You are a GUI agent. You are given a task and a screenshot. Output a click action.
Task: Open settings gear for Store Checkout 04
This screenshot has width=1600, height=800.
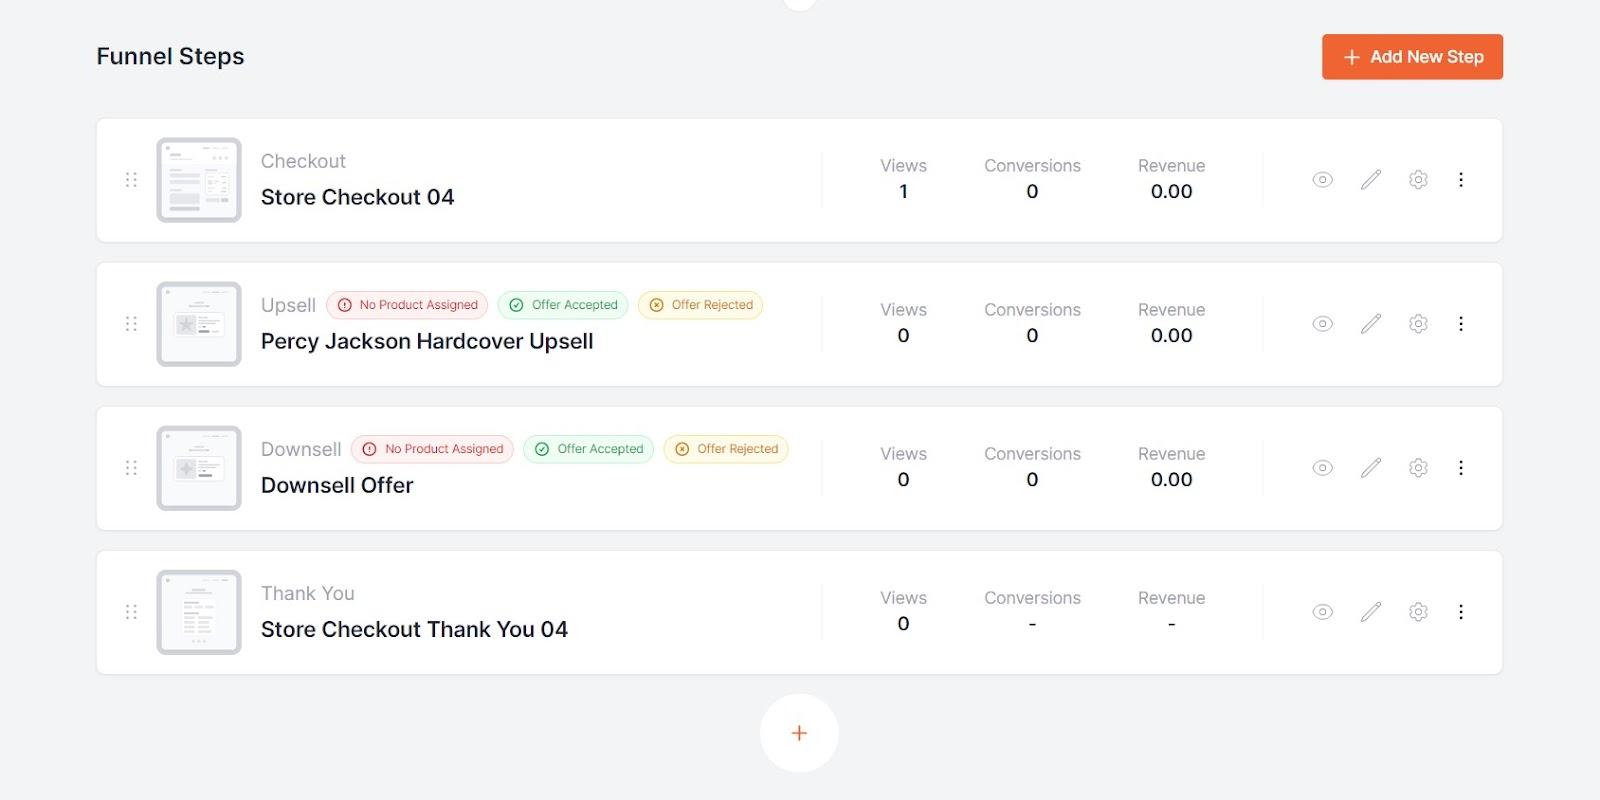click(x=1418, y=180)
